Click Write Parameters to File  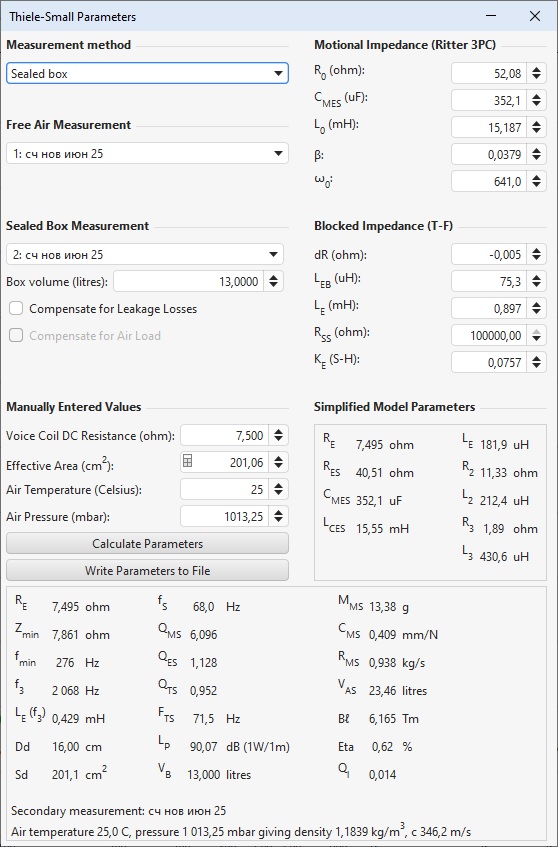[x=147, y=570]
